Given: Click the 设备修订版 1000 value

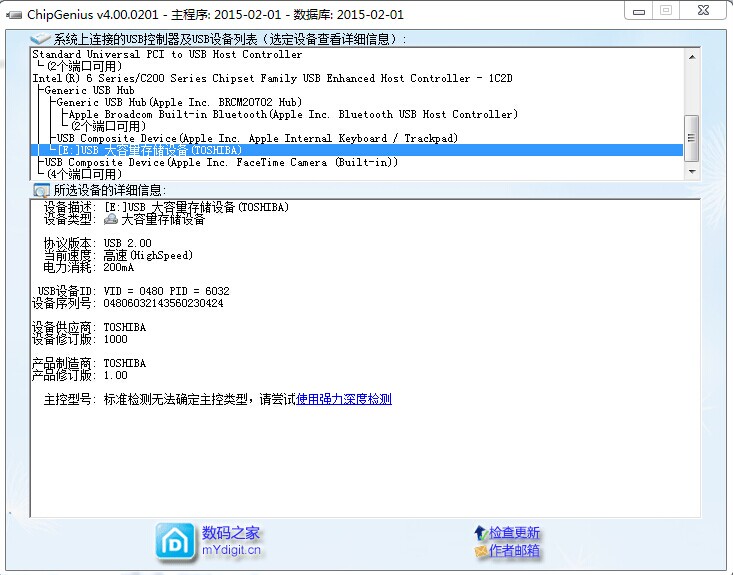Looking at the screenshot, I should pos(115,339).
